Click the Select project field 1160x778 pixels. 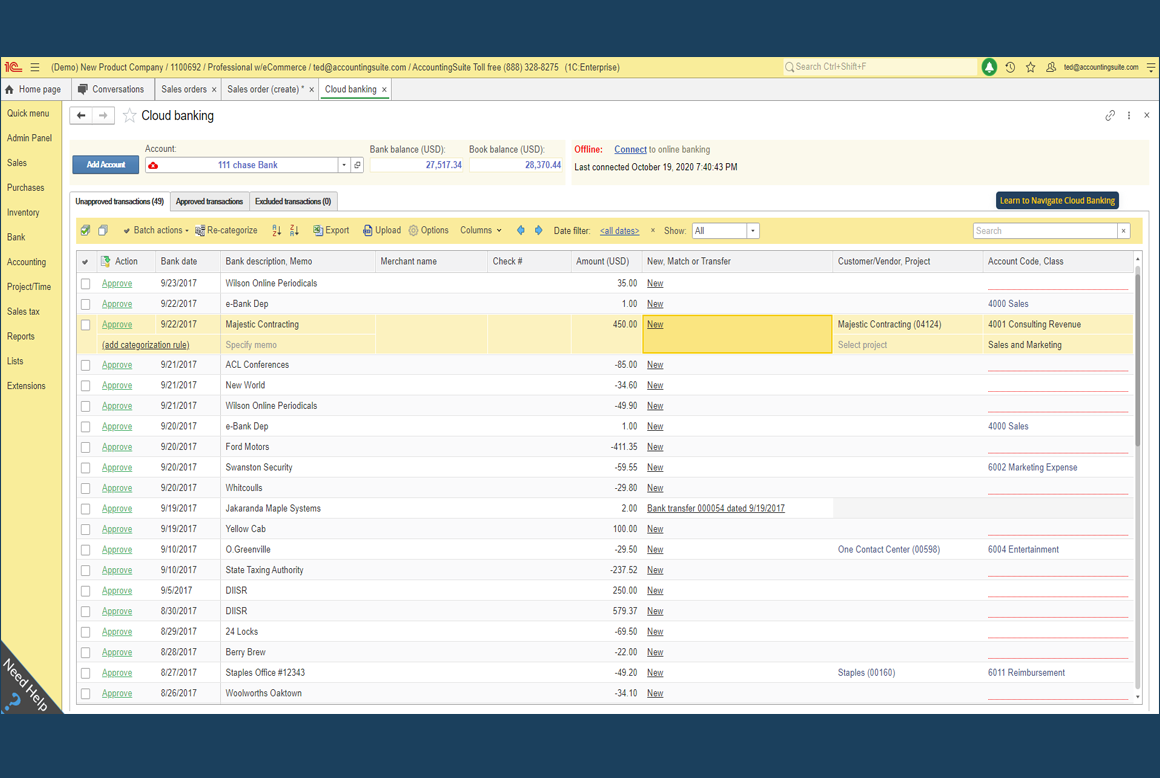(x=907, y=345)
